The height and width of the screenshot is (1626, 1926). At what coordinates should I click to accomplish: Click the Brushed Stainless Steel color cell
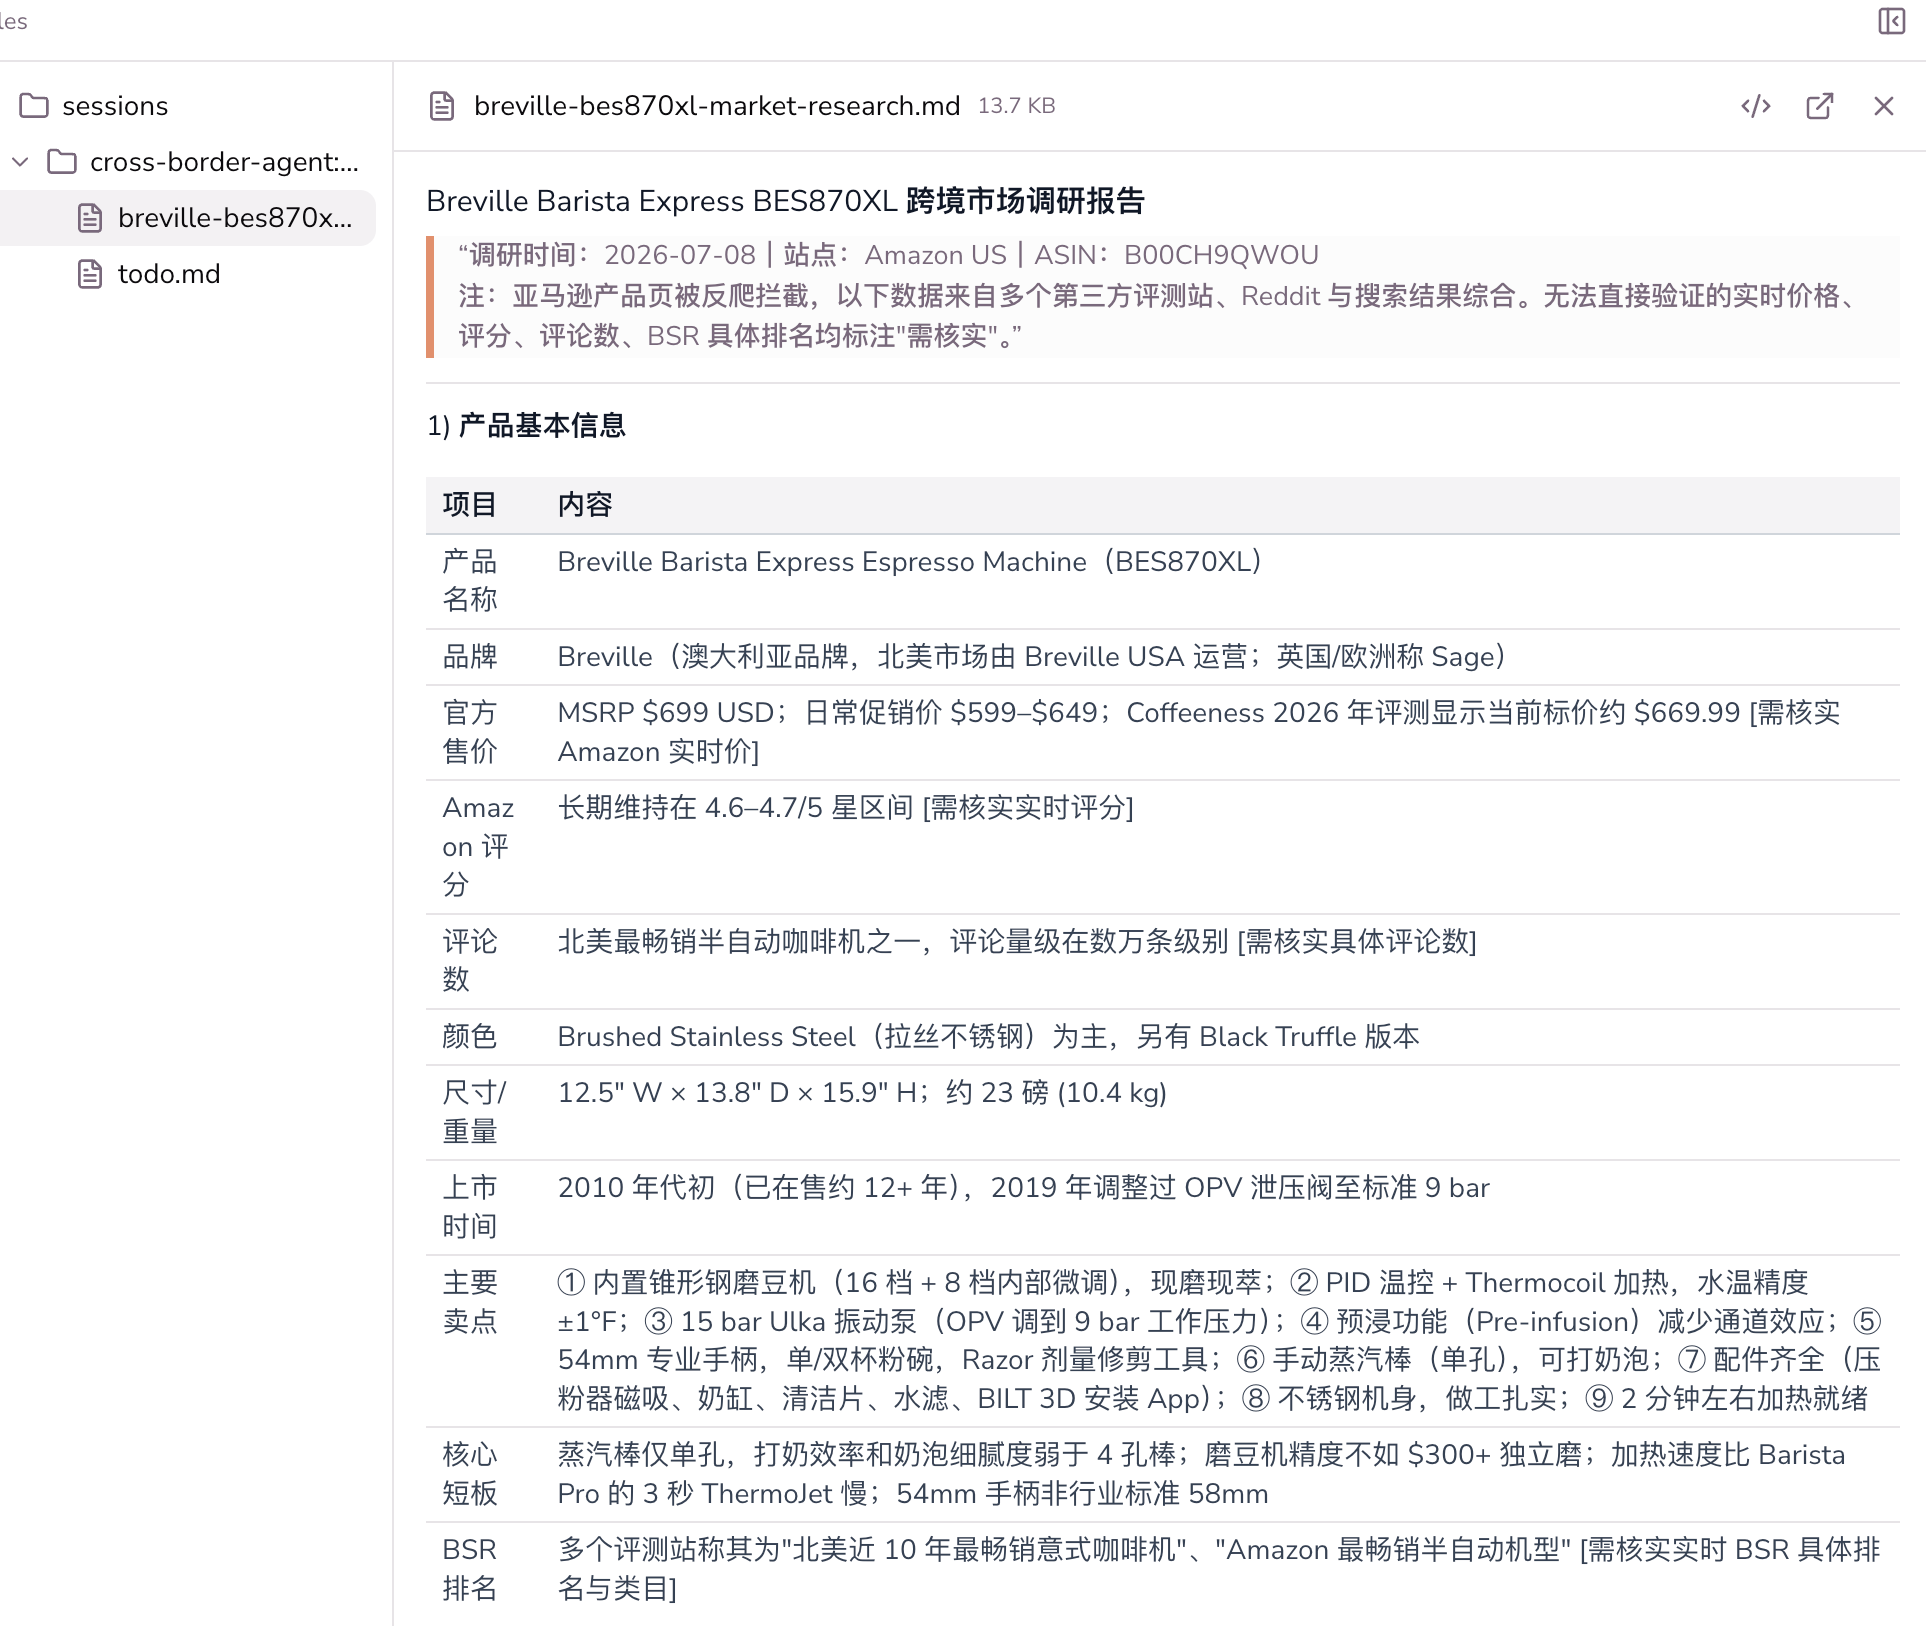click(x=988, y=1037)
